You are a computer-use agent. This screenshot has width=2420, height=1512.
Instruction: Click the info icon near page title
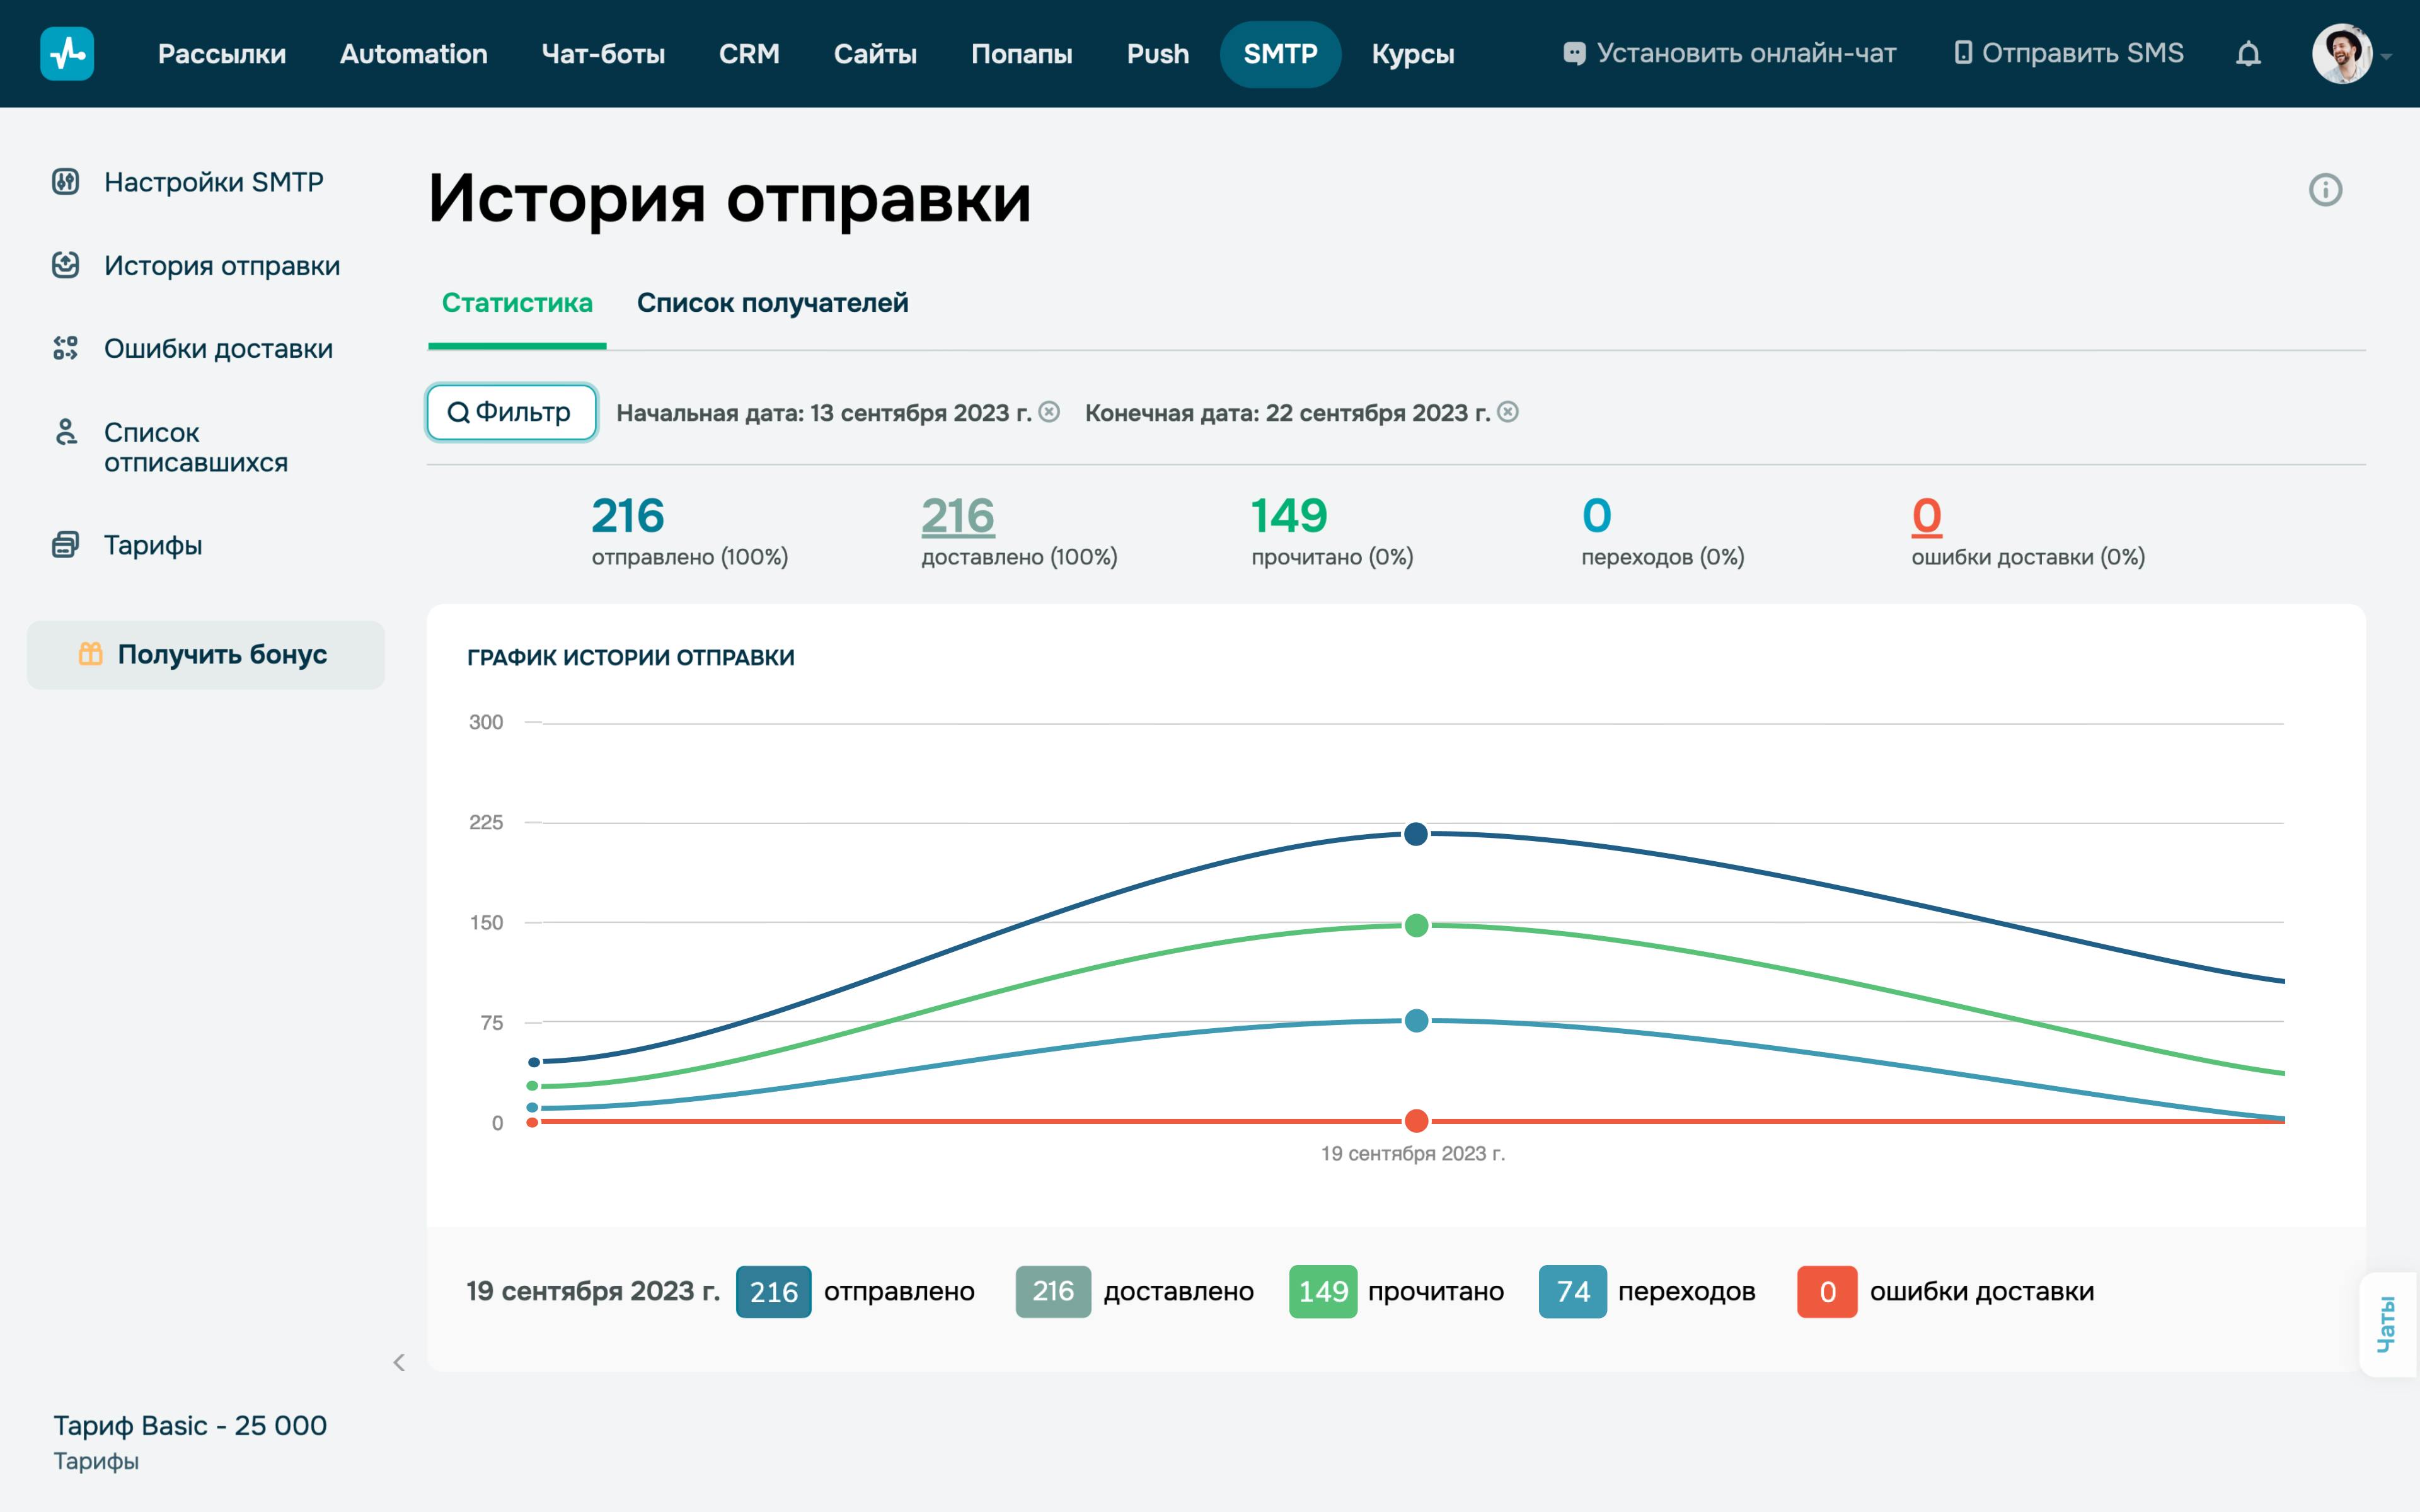[2325, 190]
